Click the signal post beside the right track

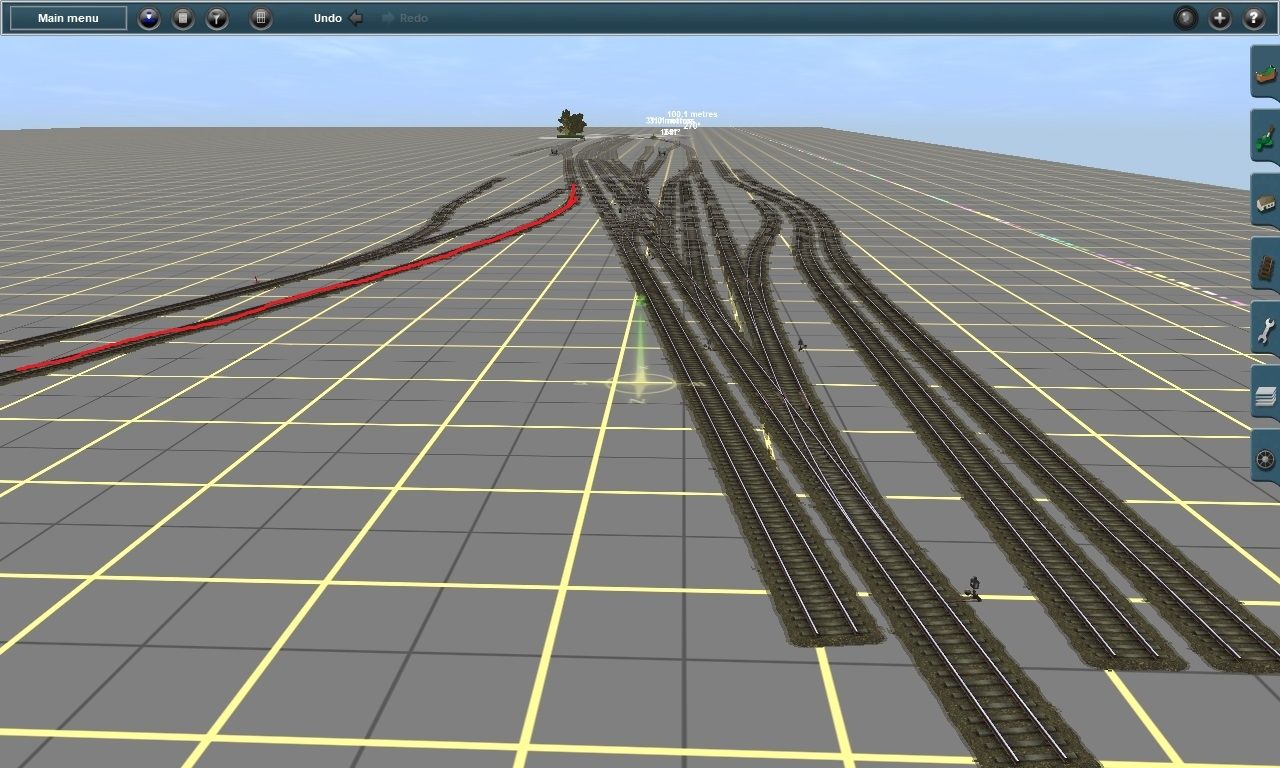[973, 588]
